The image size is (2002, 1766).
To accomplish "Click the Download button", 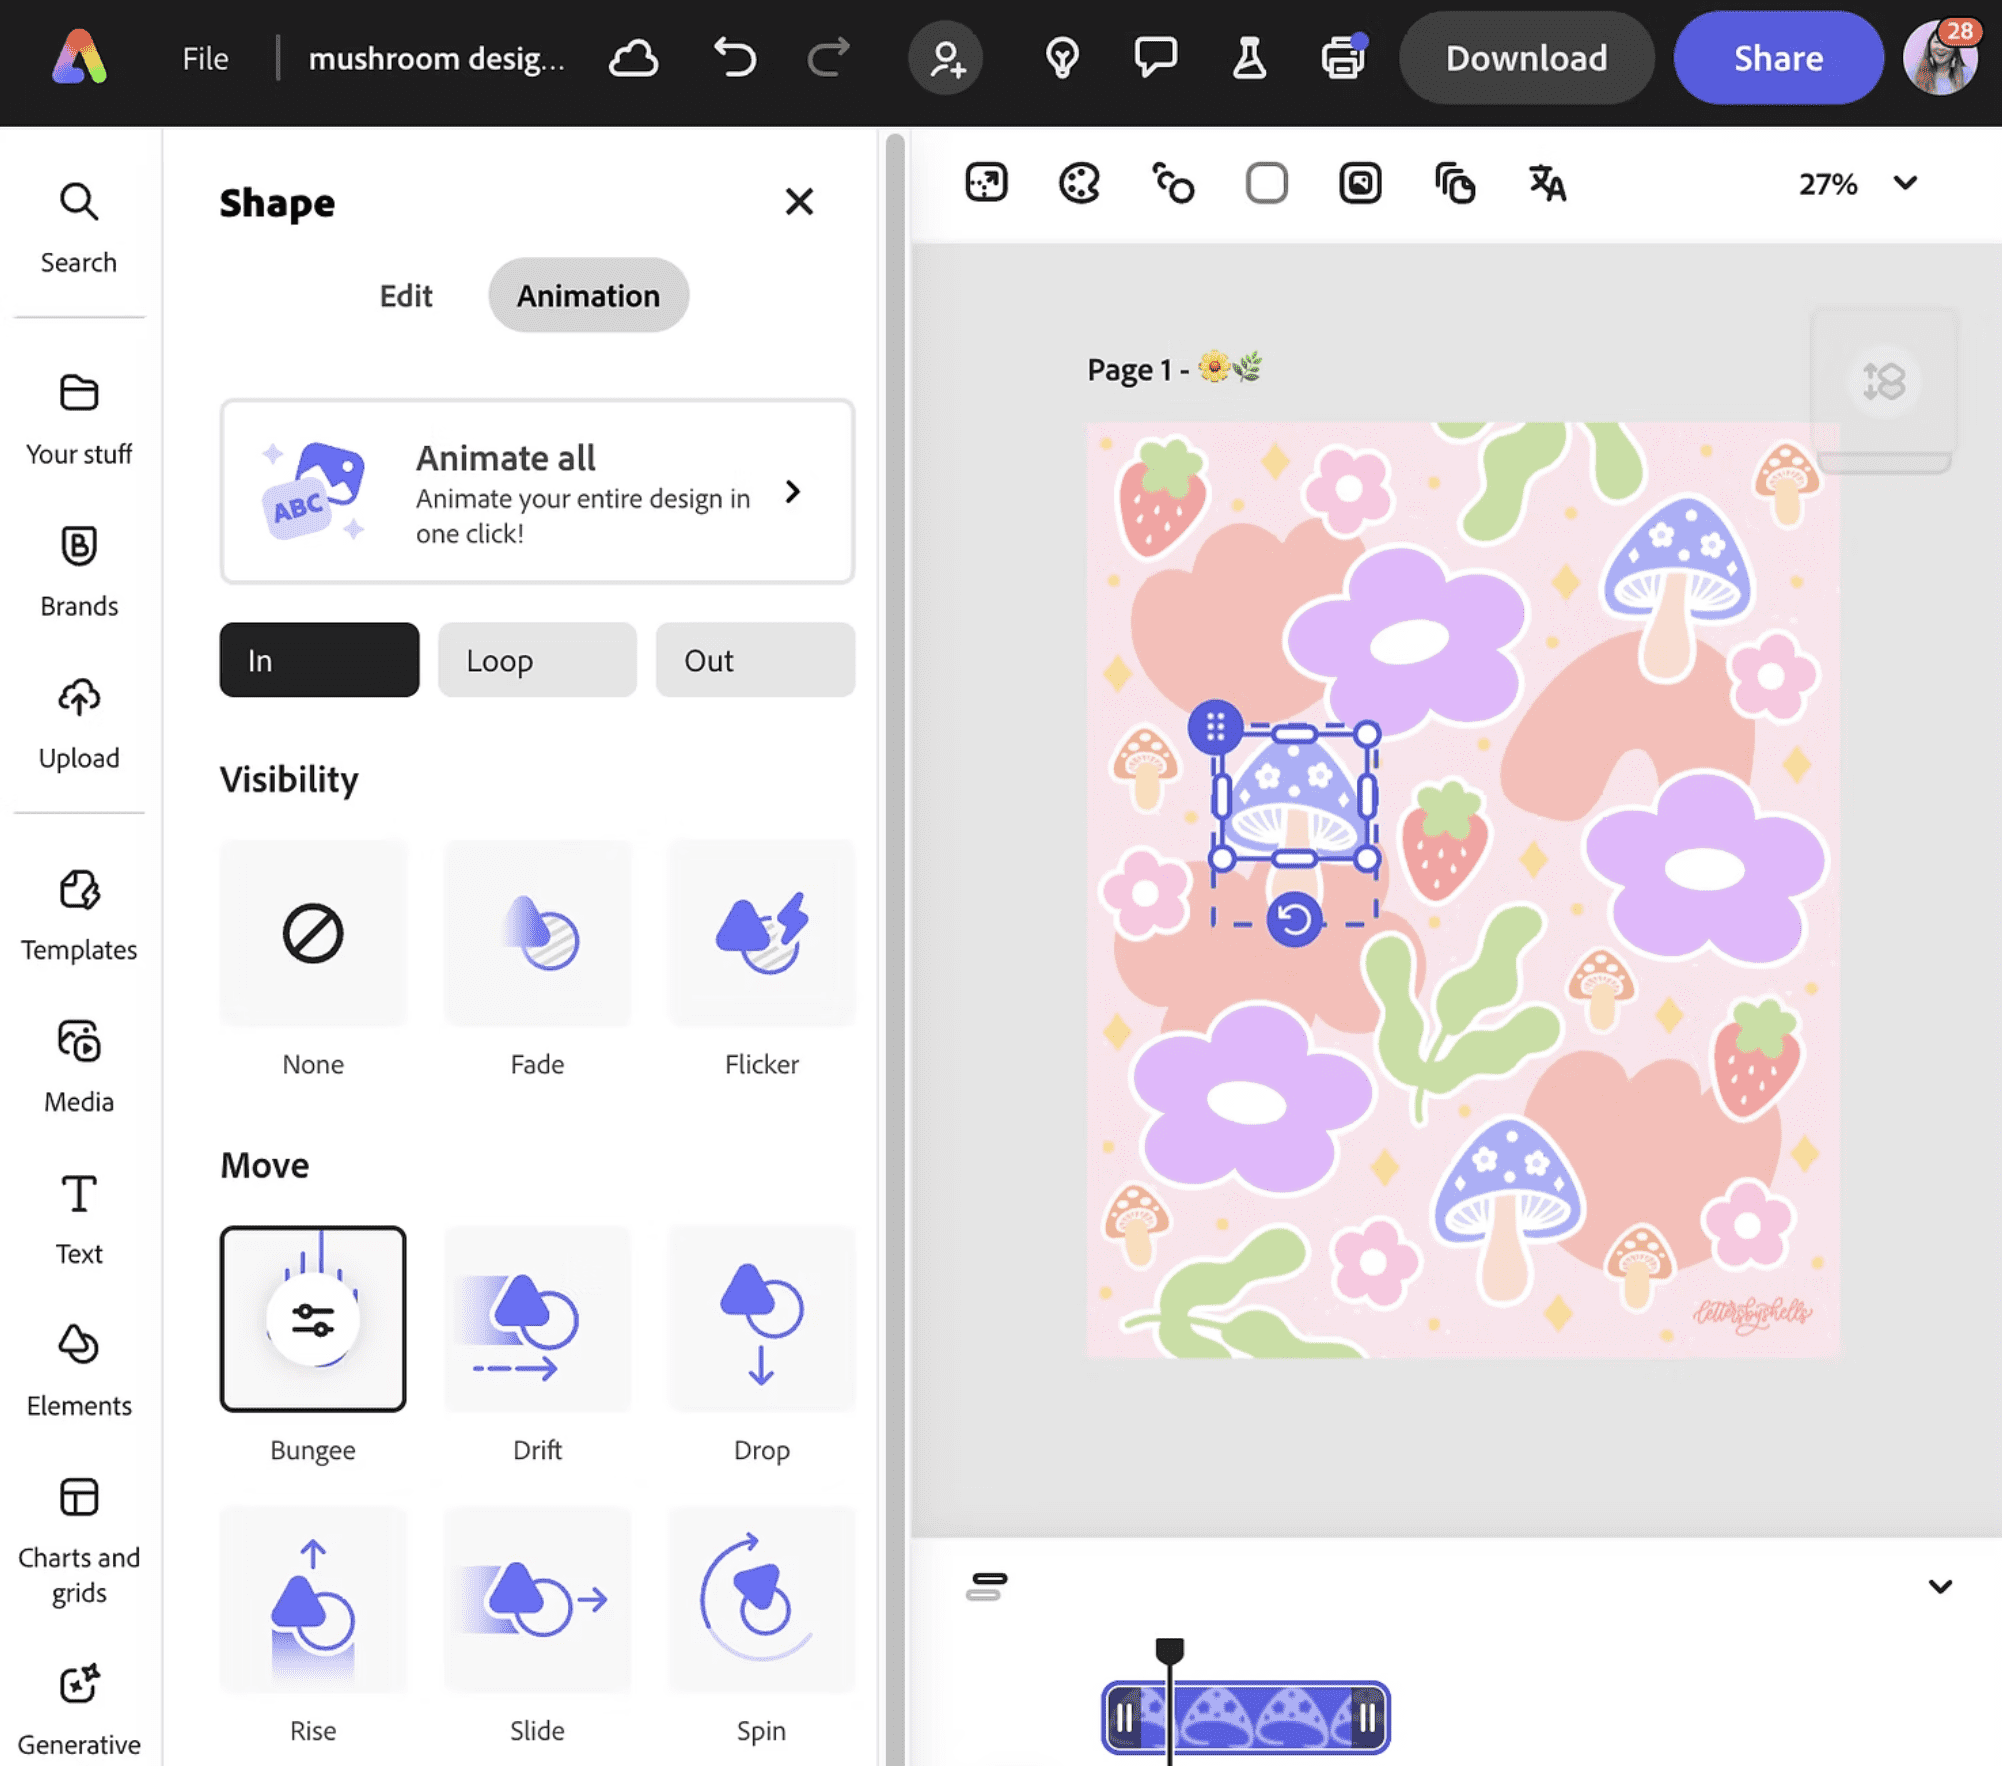I will (1526, 58).
